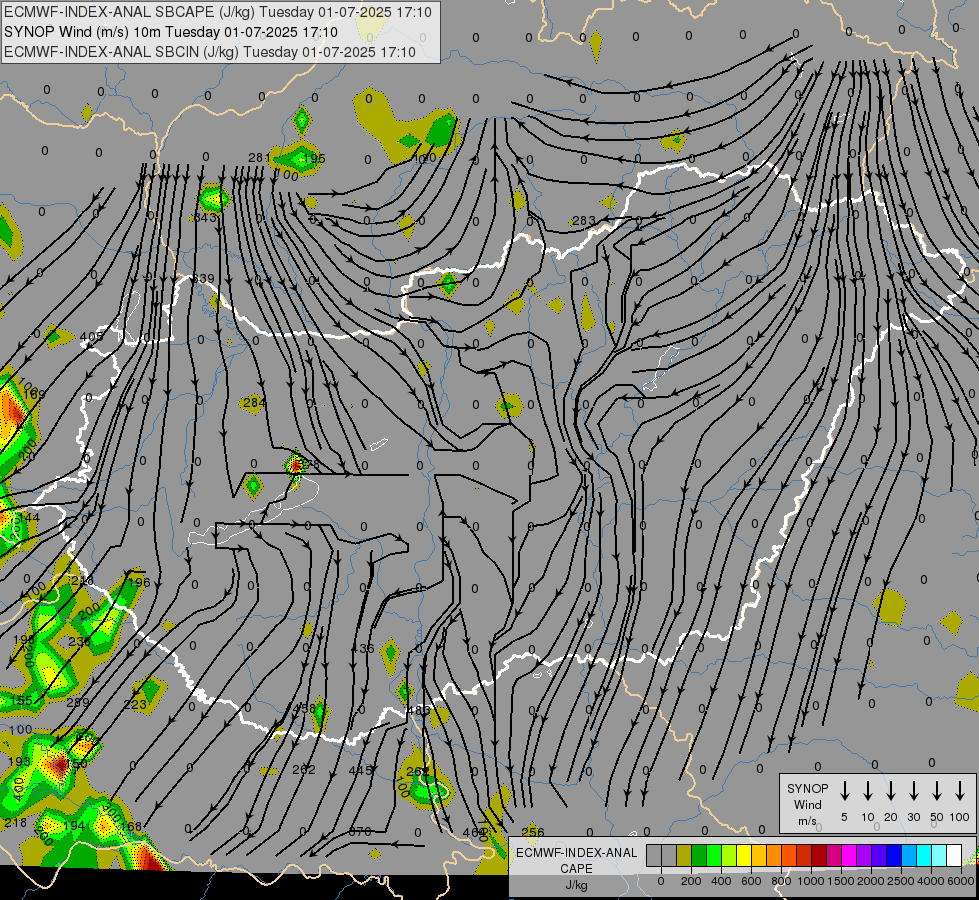
Task: Click the map value 405
Action: [91, 337]
